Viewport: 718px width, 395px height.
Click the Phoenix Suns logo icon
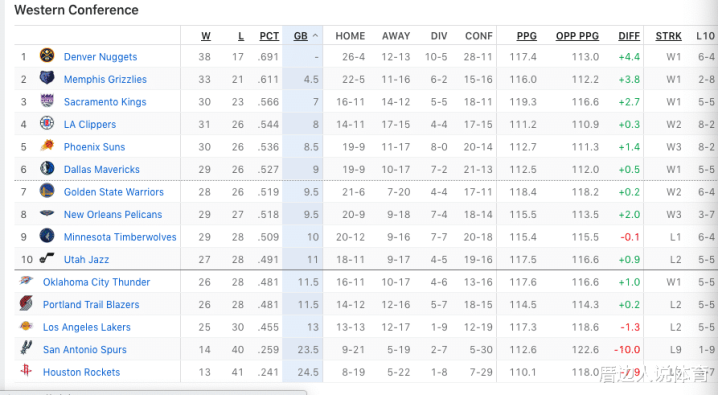(47, 146)
